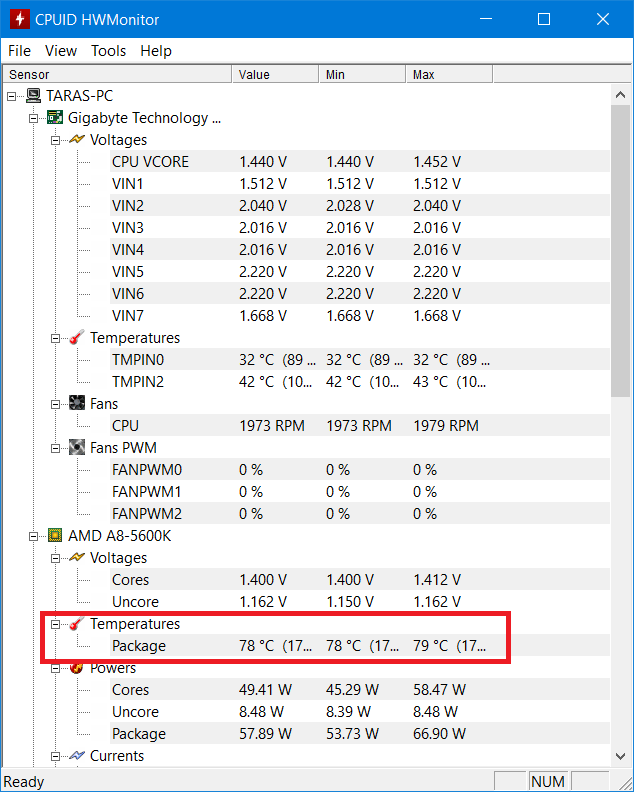Screen dimensions: 634x792
Task: Select the TMPIN2 temperature row
Action: pos(360,381)
